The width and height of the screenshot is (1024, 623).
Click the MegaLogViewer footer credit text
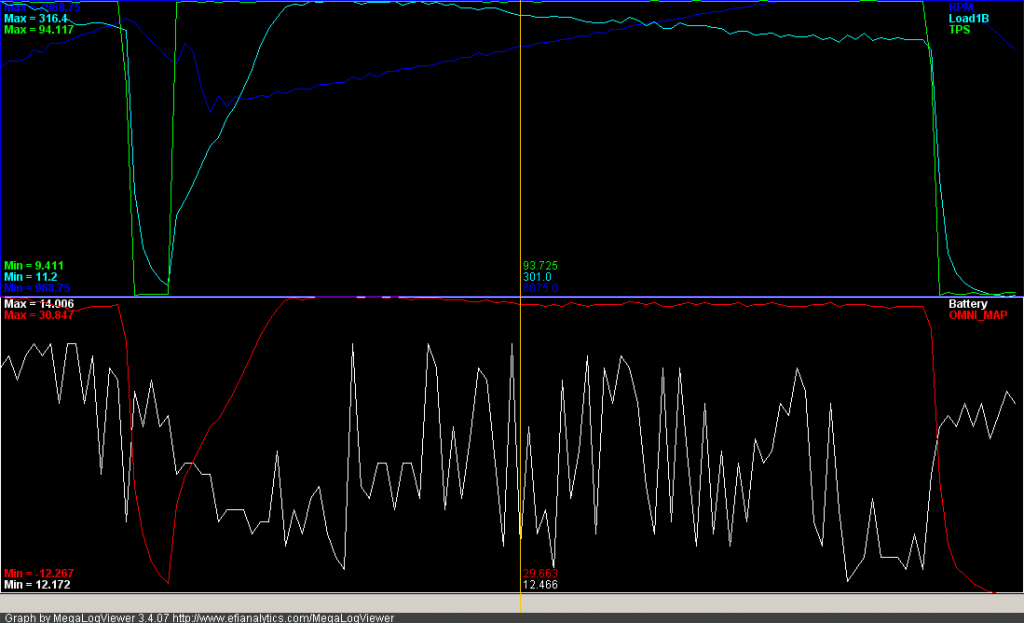pyautogui.click(x=199, y=617)
